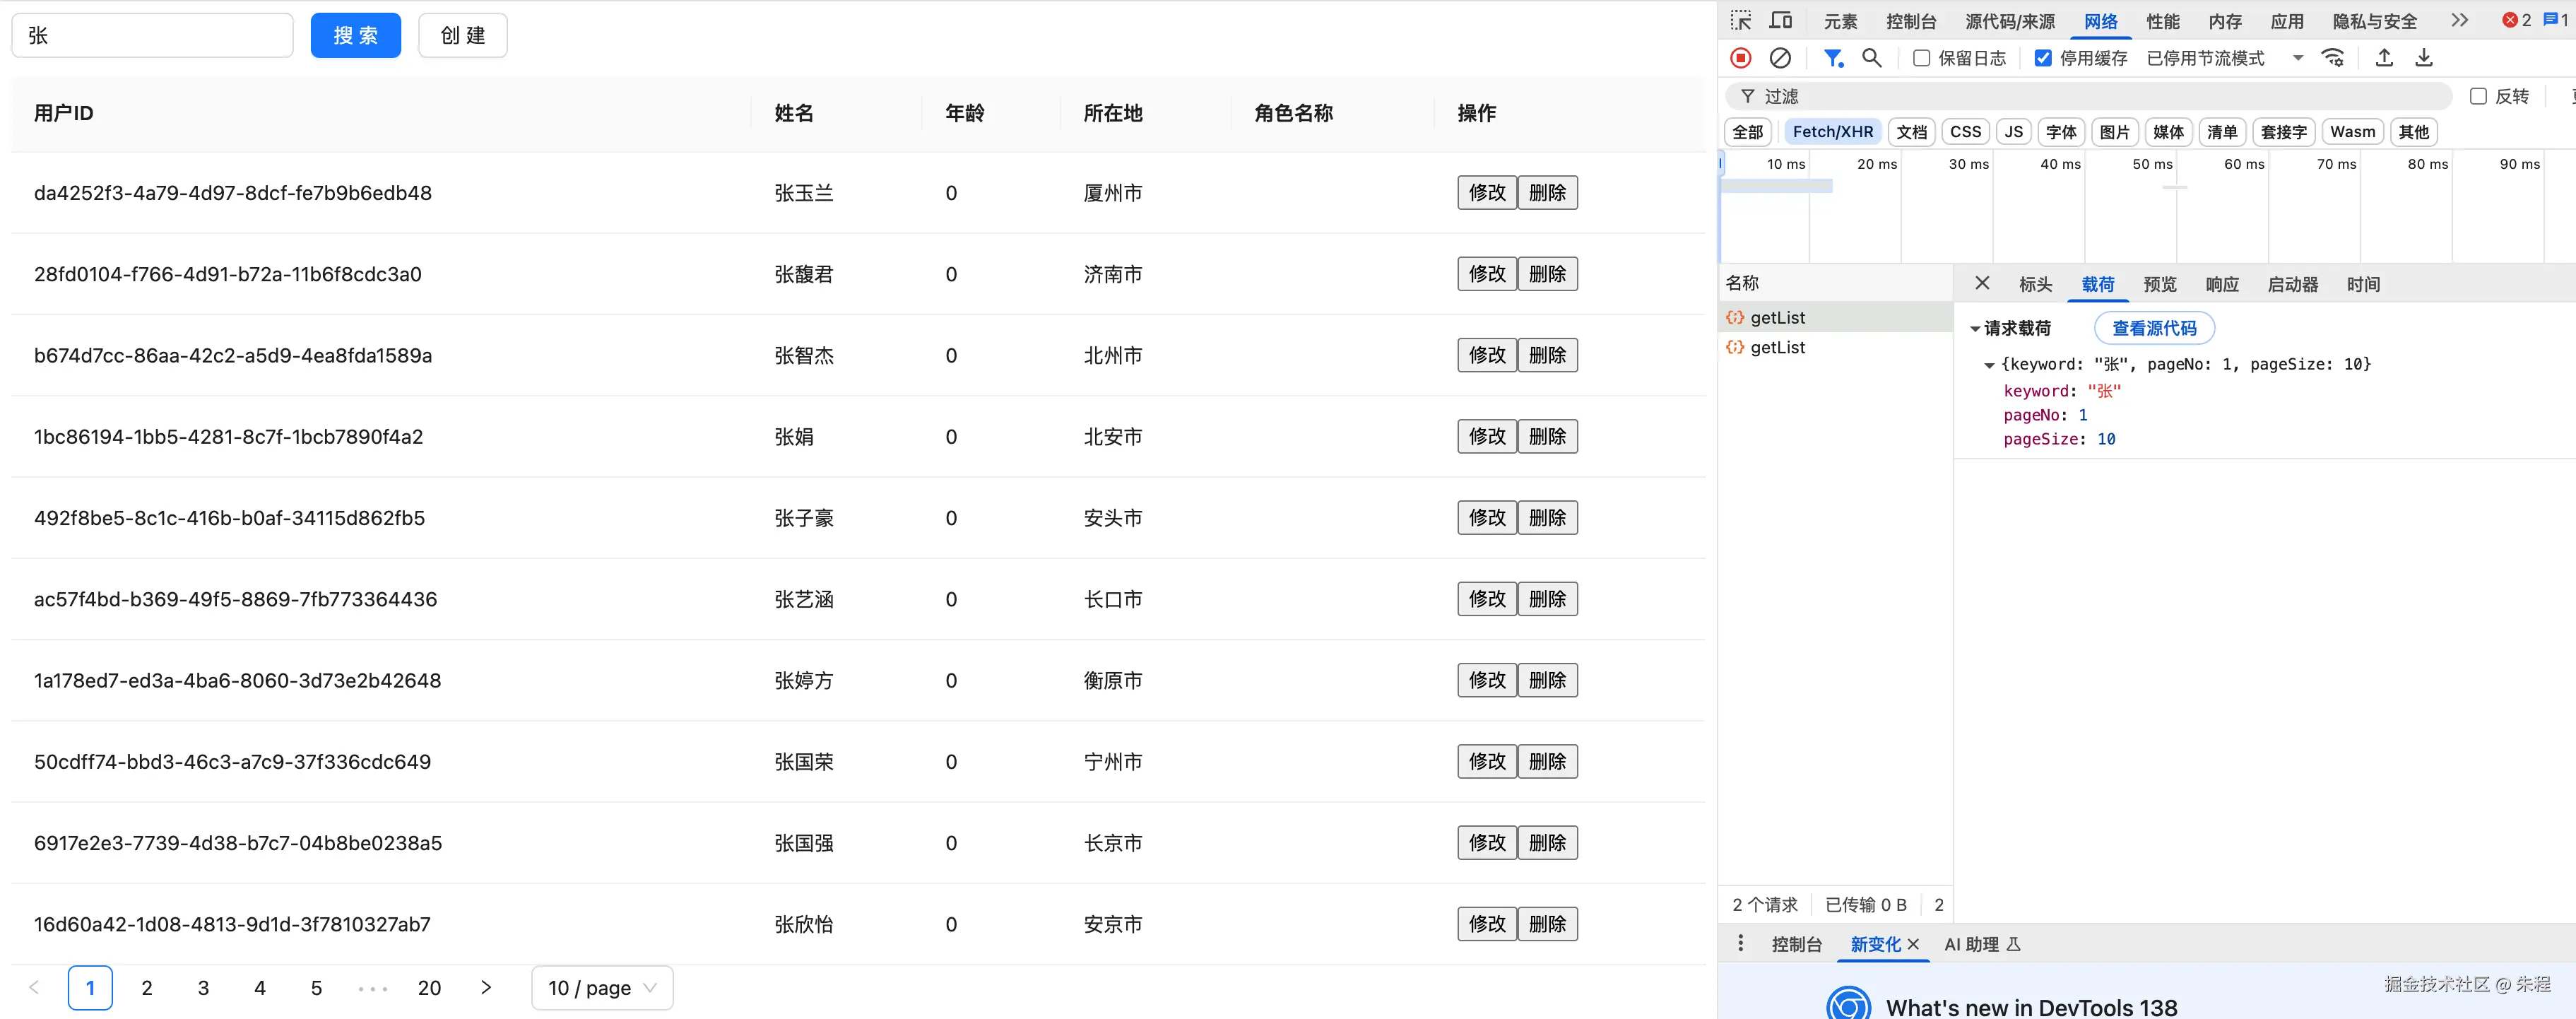Collapse the 请求载荷 section
The image size is (2576, 1019).
(1975, 329)
